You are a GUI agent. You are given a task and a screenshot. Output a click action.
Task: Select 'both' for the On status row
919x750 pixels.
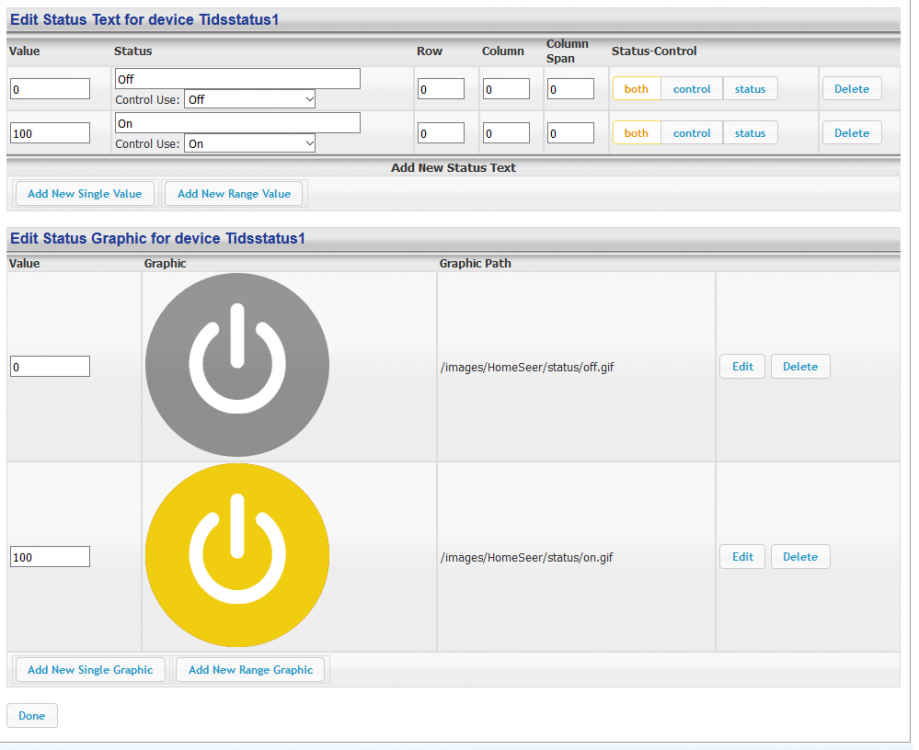[x=636, y=133]
